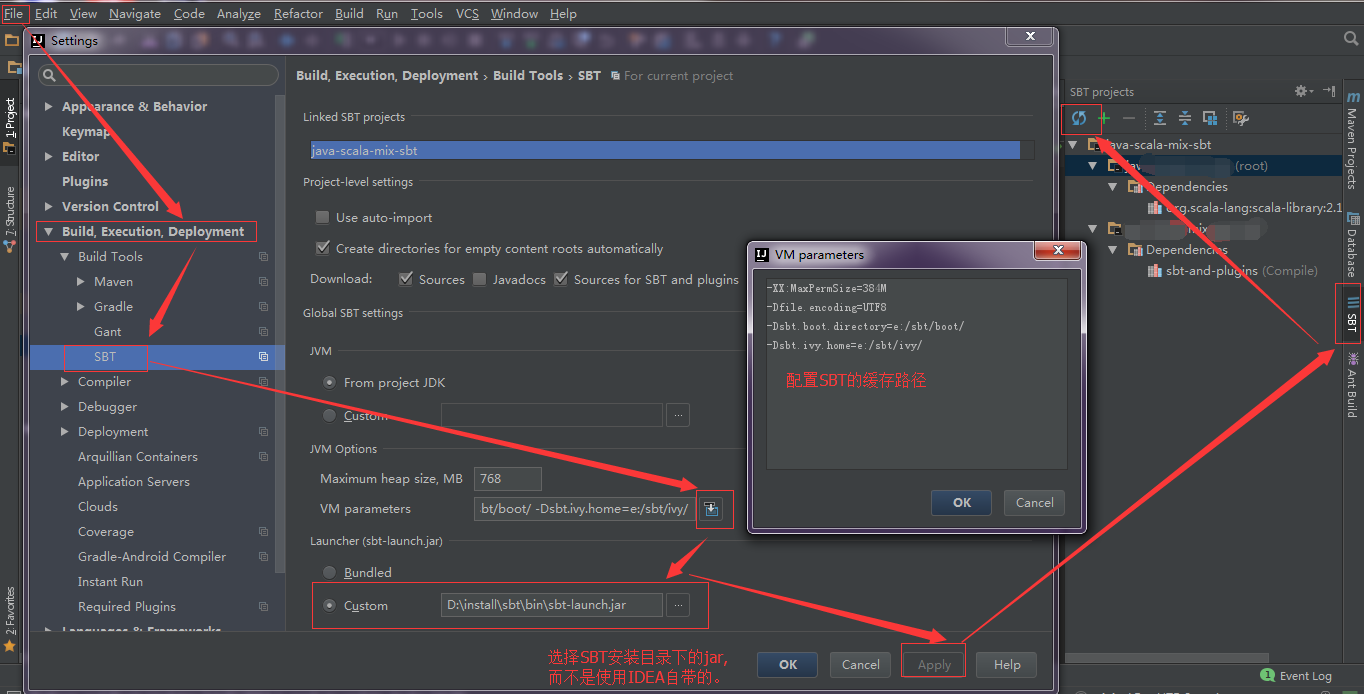This screenshot has width=1364, height=694.
Task: Click the minus remove icon in SBT projects
Action: [x=1129, y=118]
